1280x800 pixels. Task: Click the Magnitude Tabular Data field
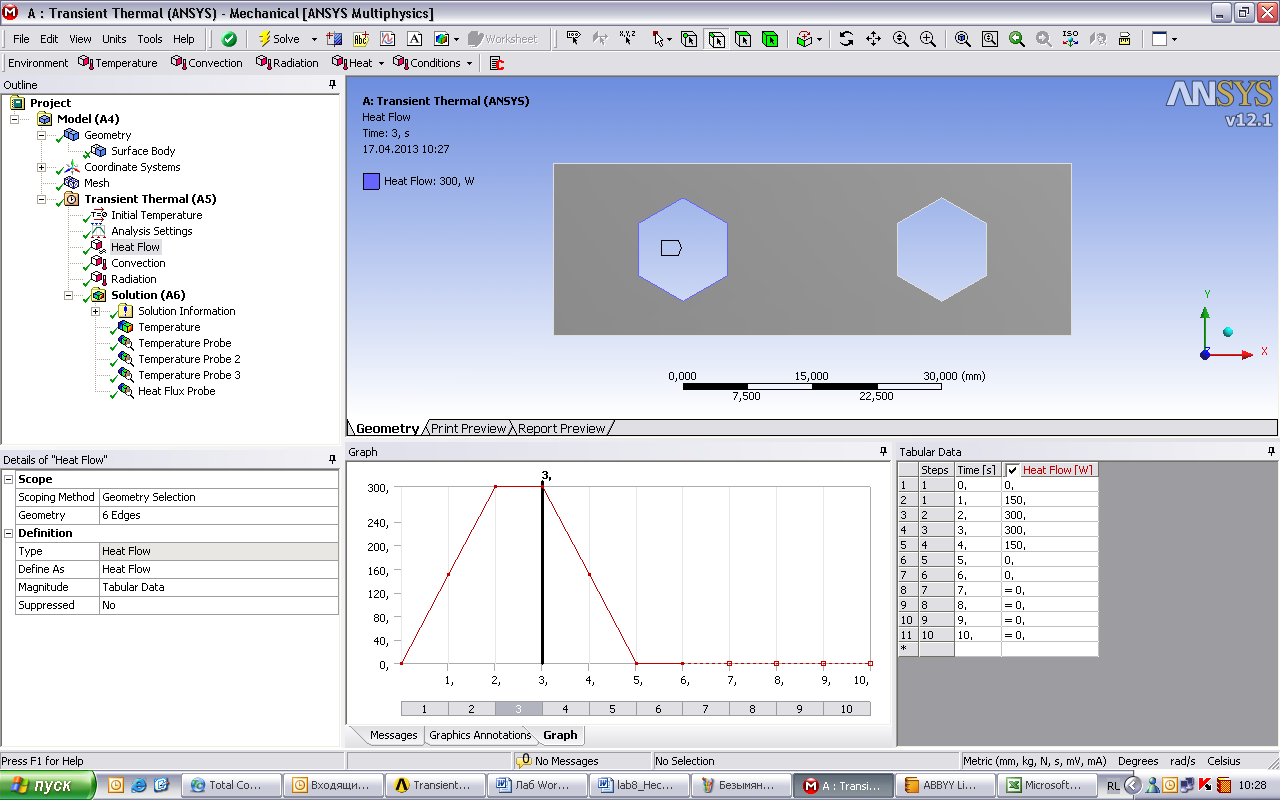(x=218, y=587)
